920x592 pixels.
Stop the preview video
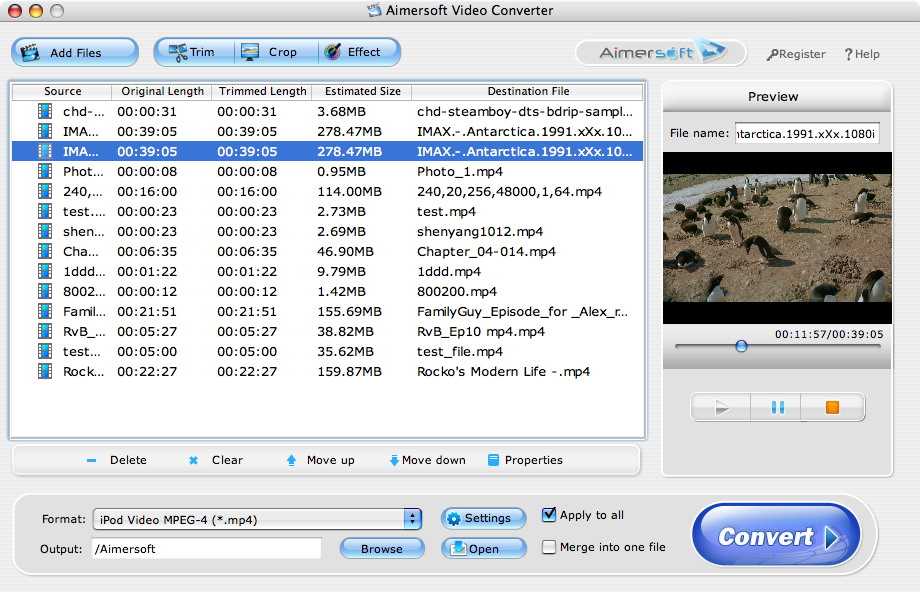(x=832, y=407)
